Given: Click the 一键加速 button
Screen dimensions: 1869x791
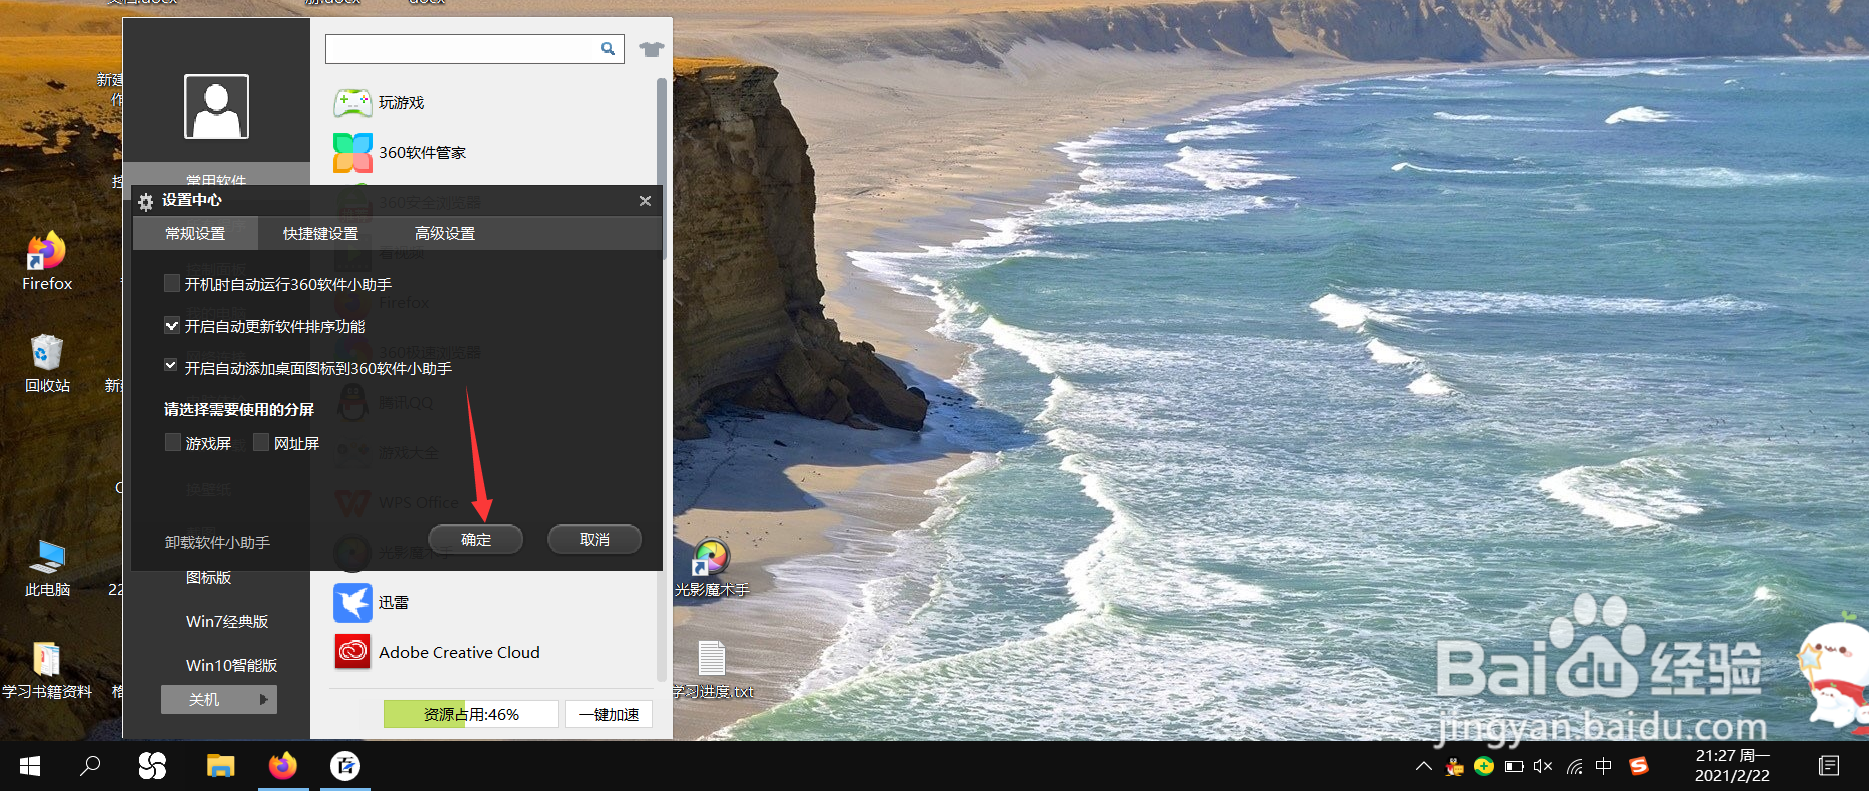Looking at the screenshot, I should click(x=609, y=714).
